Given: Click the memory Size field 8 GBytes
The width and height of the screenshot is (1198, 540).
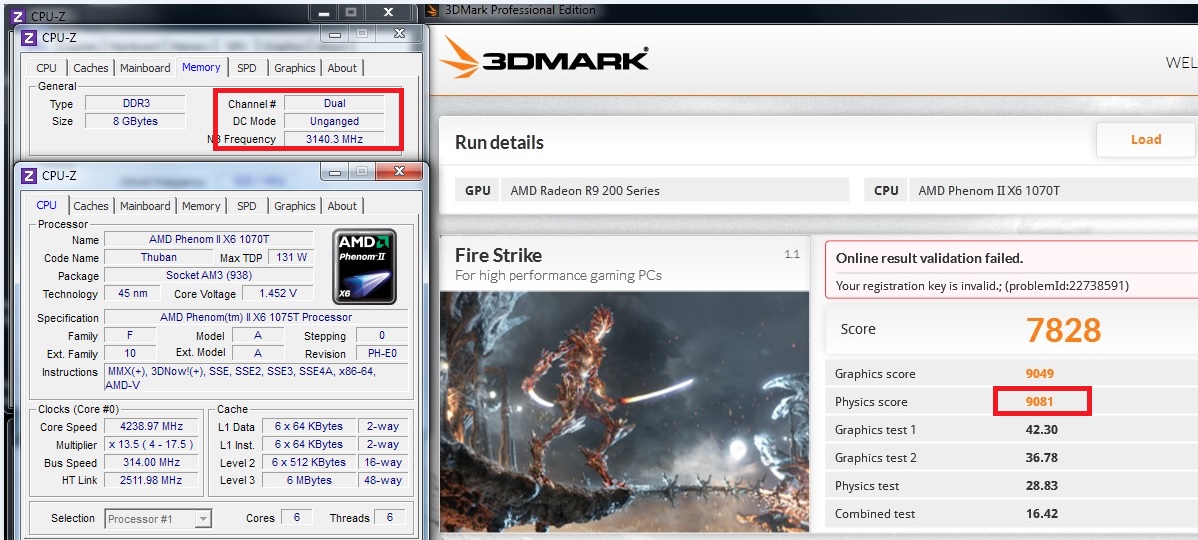Looking at the screenshot, I should 134,121.
